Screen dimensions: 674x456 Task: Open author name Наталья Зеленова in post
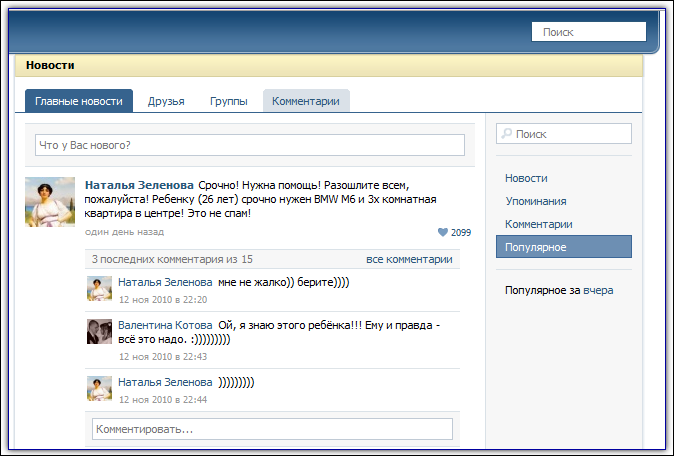point(139,185)
